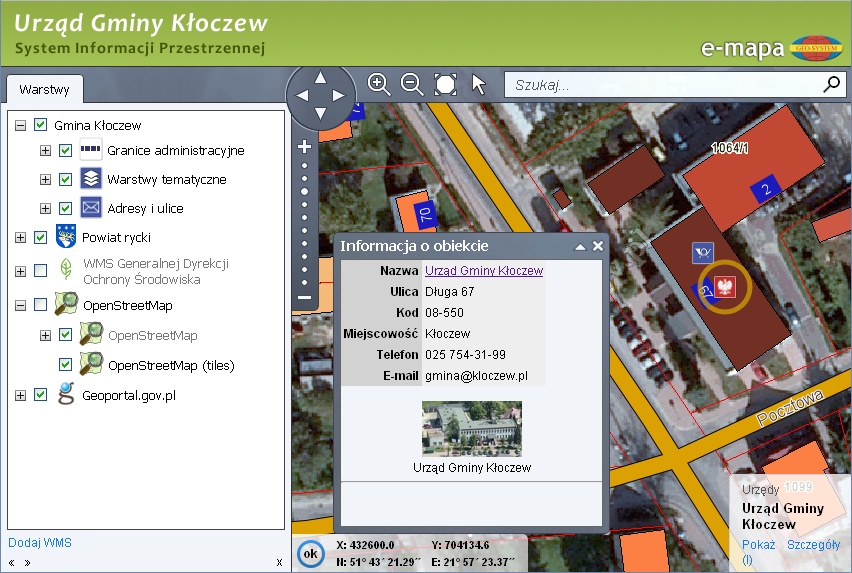Expand the Warstwy tematyczne node
The height and width of the screenshot is (573, 852).
point(45,179)
